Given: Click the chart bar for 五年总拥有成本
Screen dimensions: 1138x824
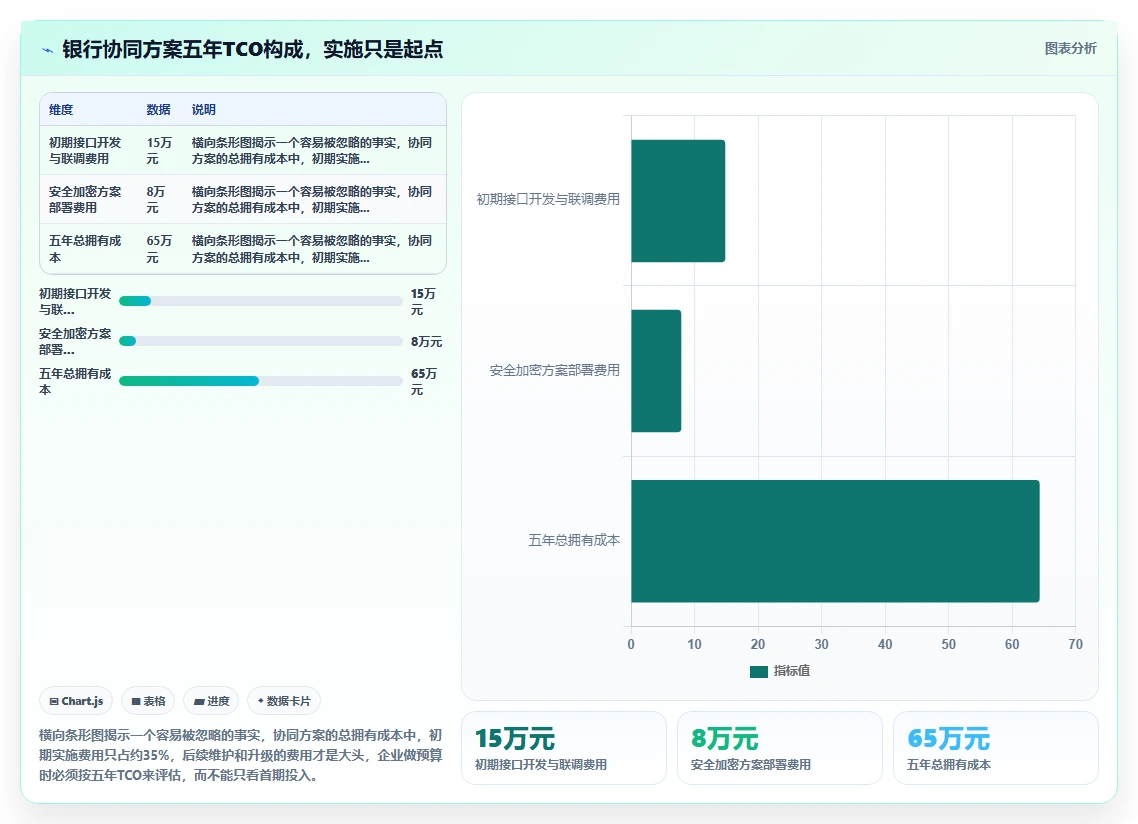Looking at the screenshot, I should click(x=835, y=541).
